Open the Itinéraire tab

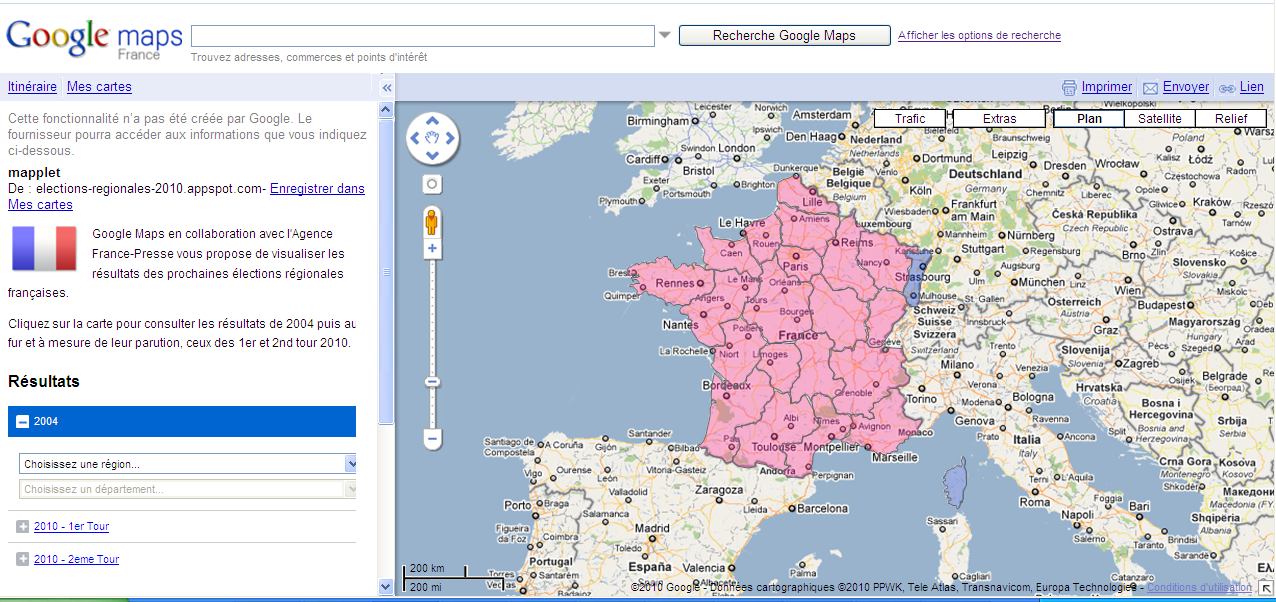click(32, 87)
